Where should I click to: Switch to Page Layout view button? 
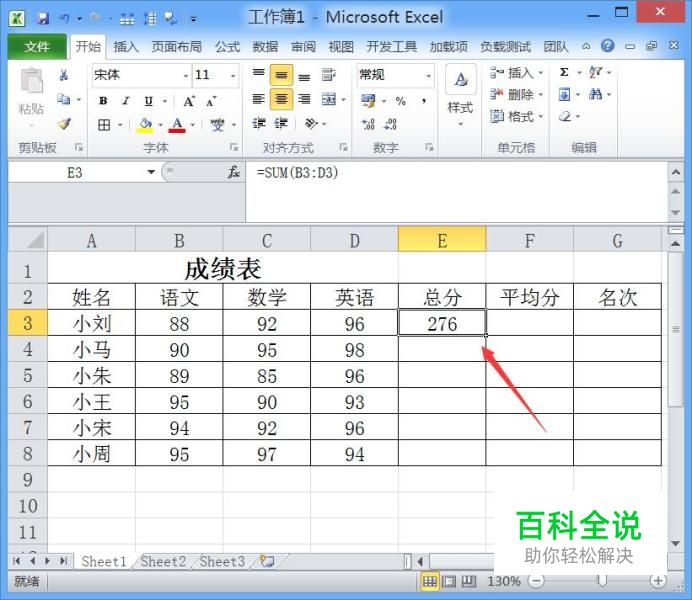point(449,581)
